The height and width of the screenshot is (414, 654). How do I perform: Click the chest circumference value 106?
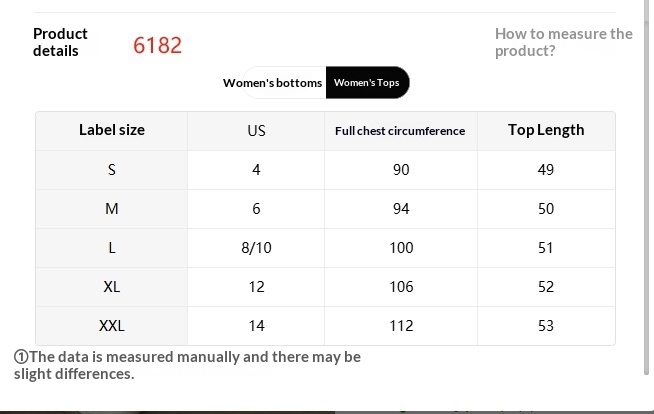(x=401, y=287)
